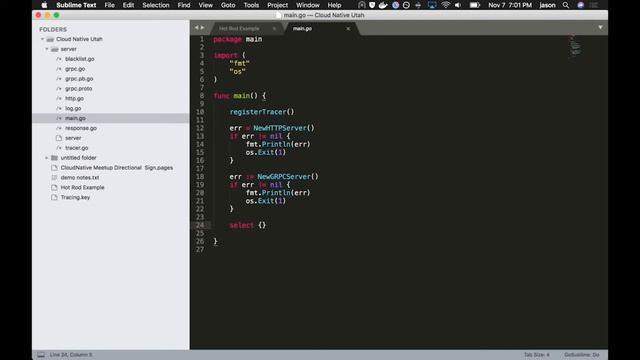Click the "fmt" import string
Screen dimensions: 640x360
[239, 63]
